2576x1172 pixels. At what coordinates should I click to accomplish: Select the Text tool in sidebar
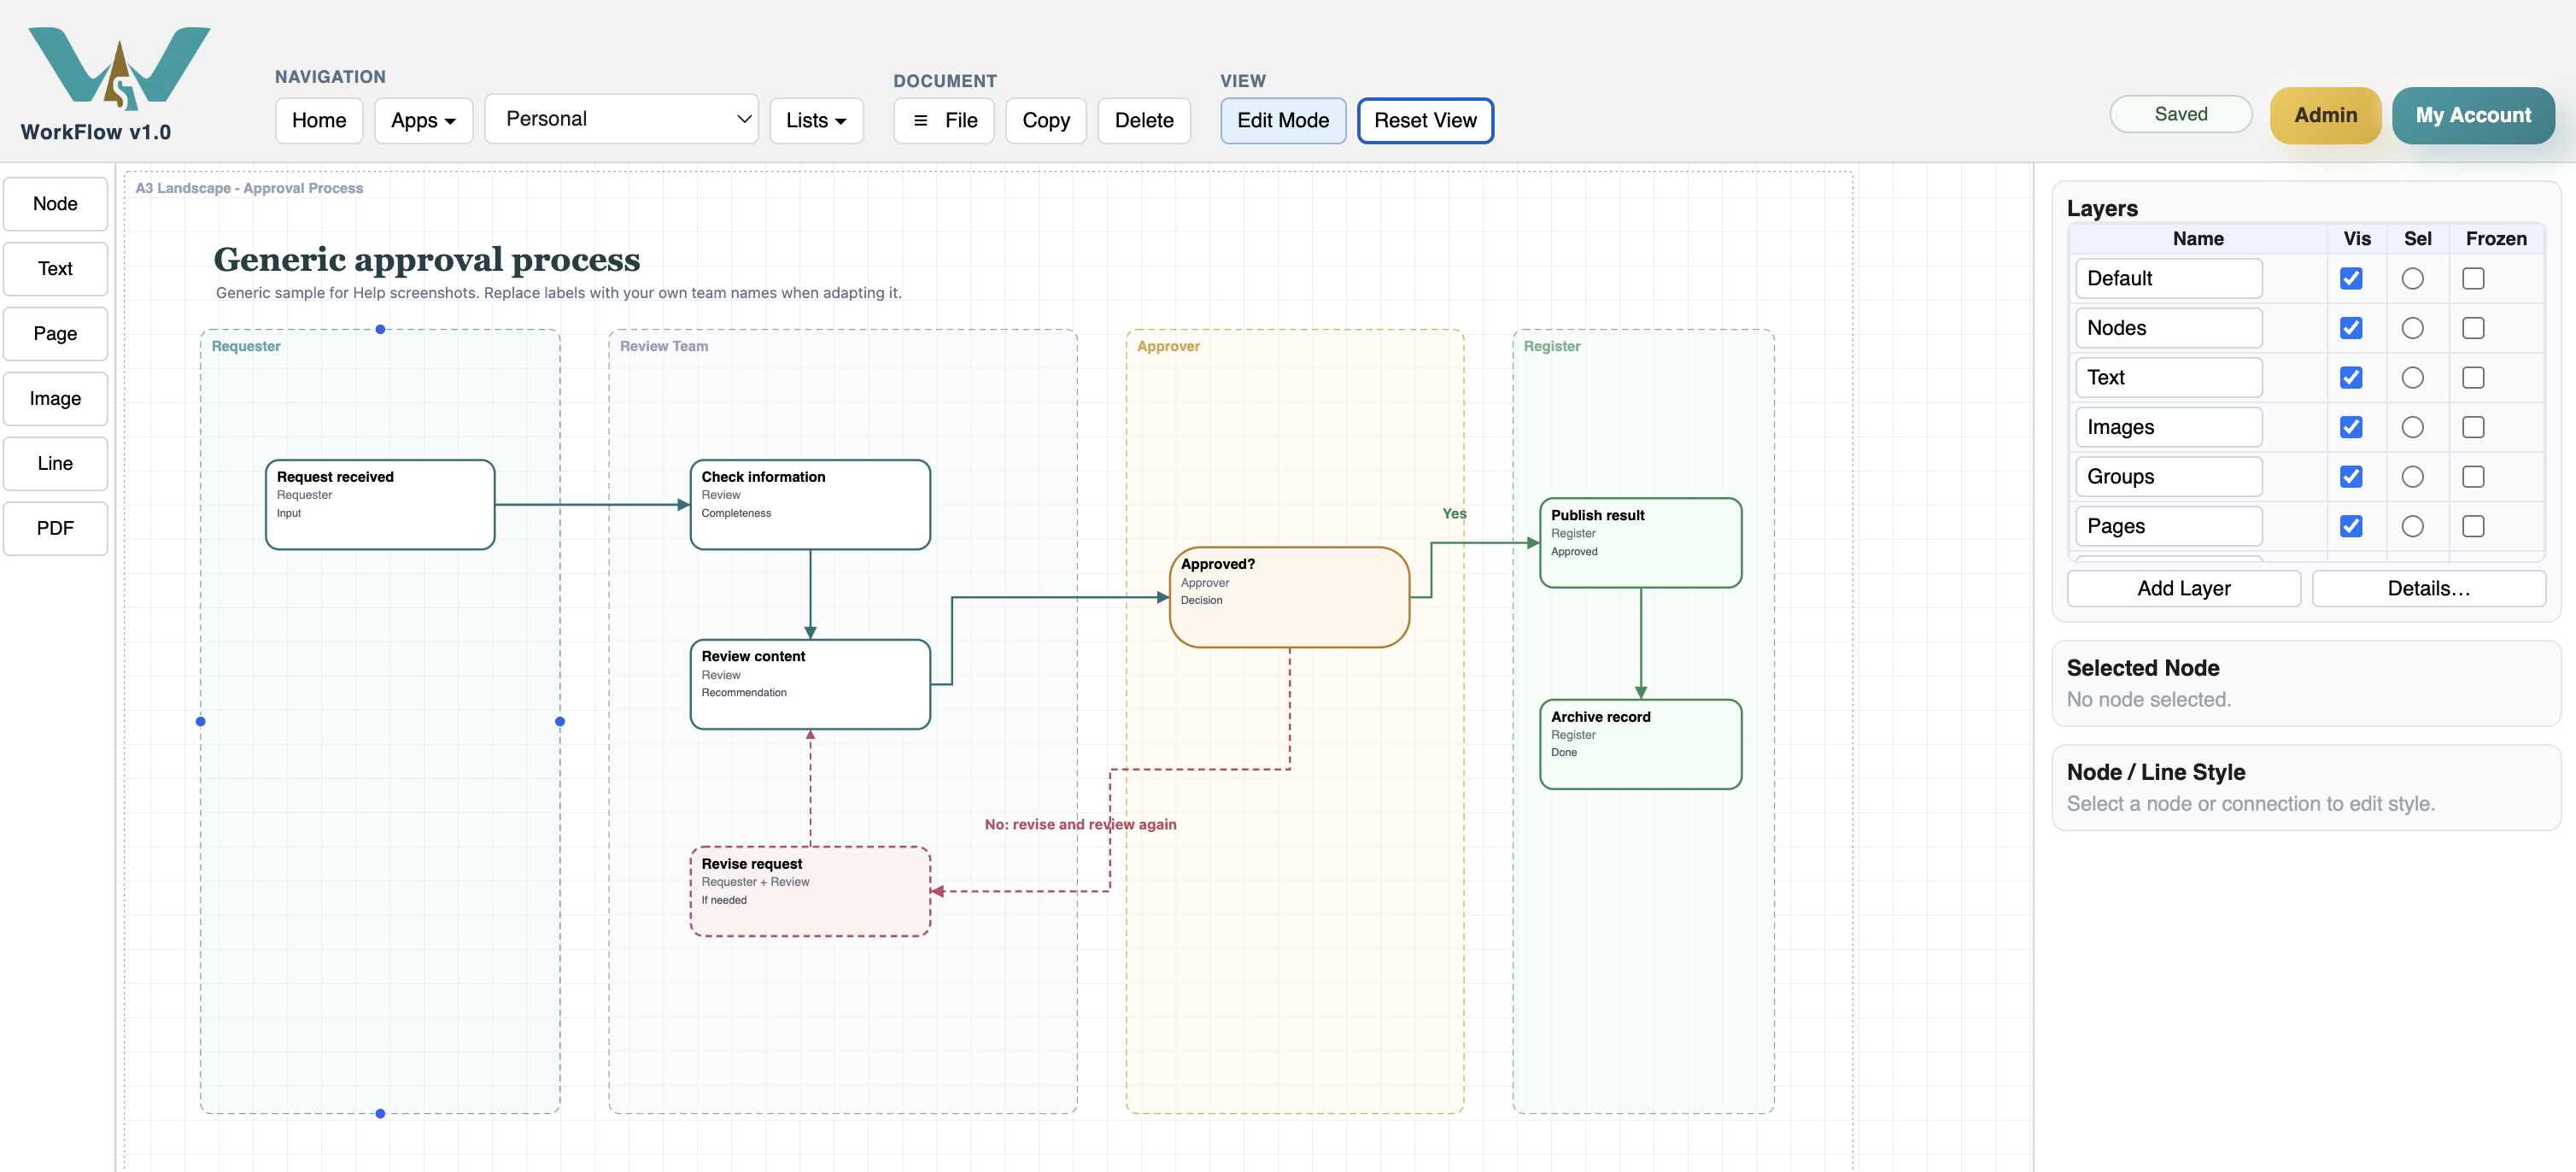[55, 269]
